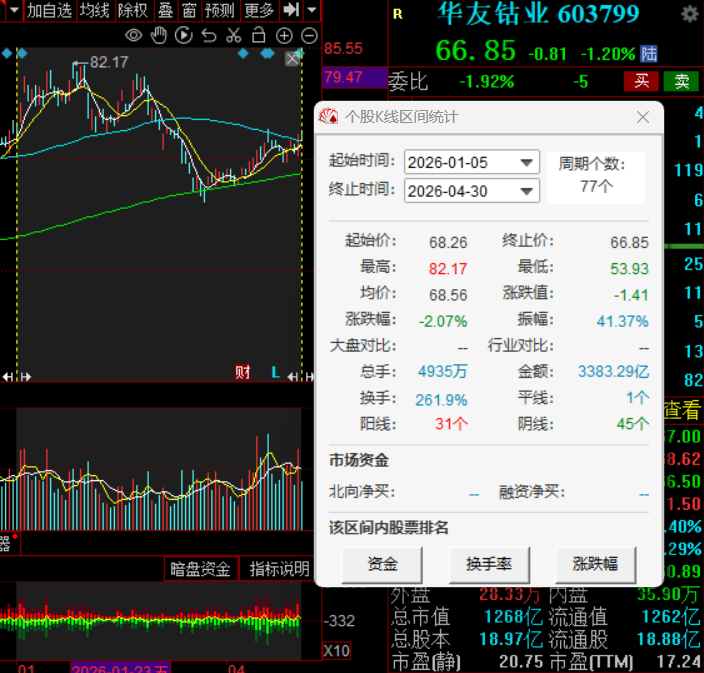Viewport: 704px width, 673px height.
Task: Close the selection range with the gray X
Action: click(292, 58)
